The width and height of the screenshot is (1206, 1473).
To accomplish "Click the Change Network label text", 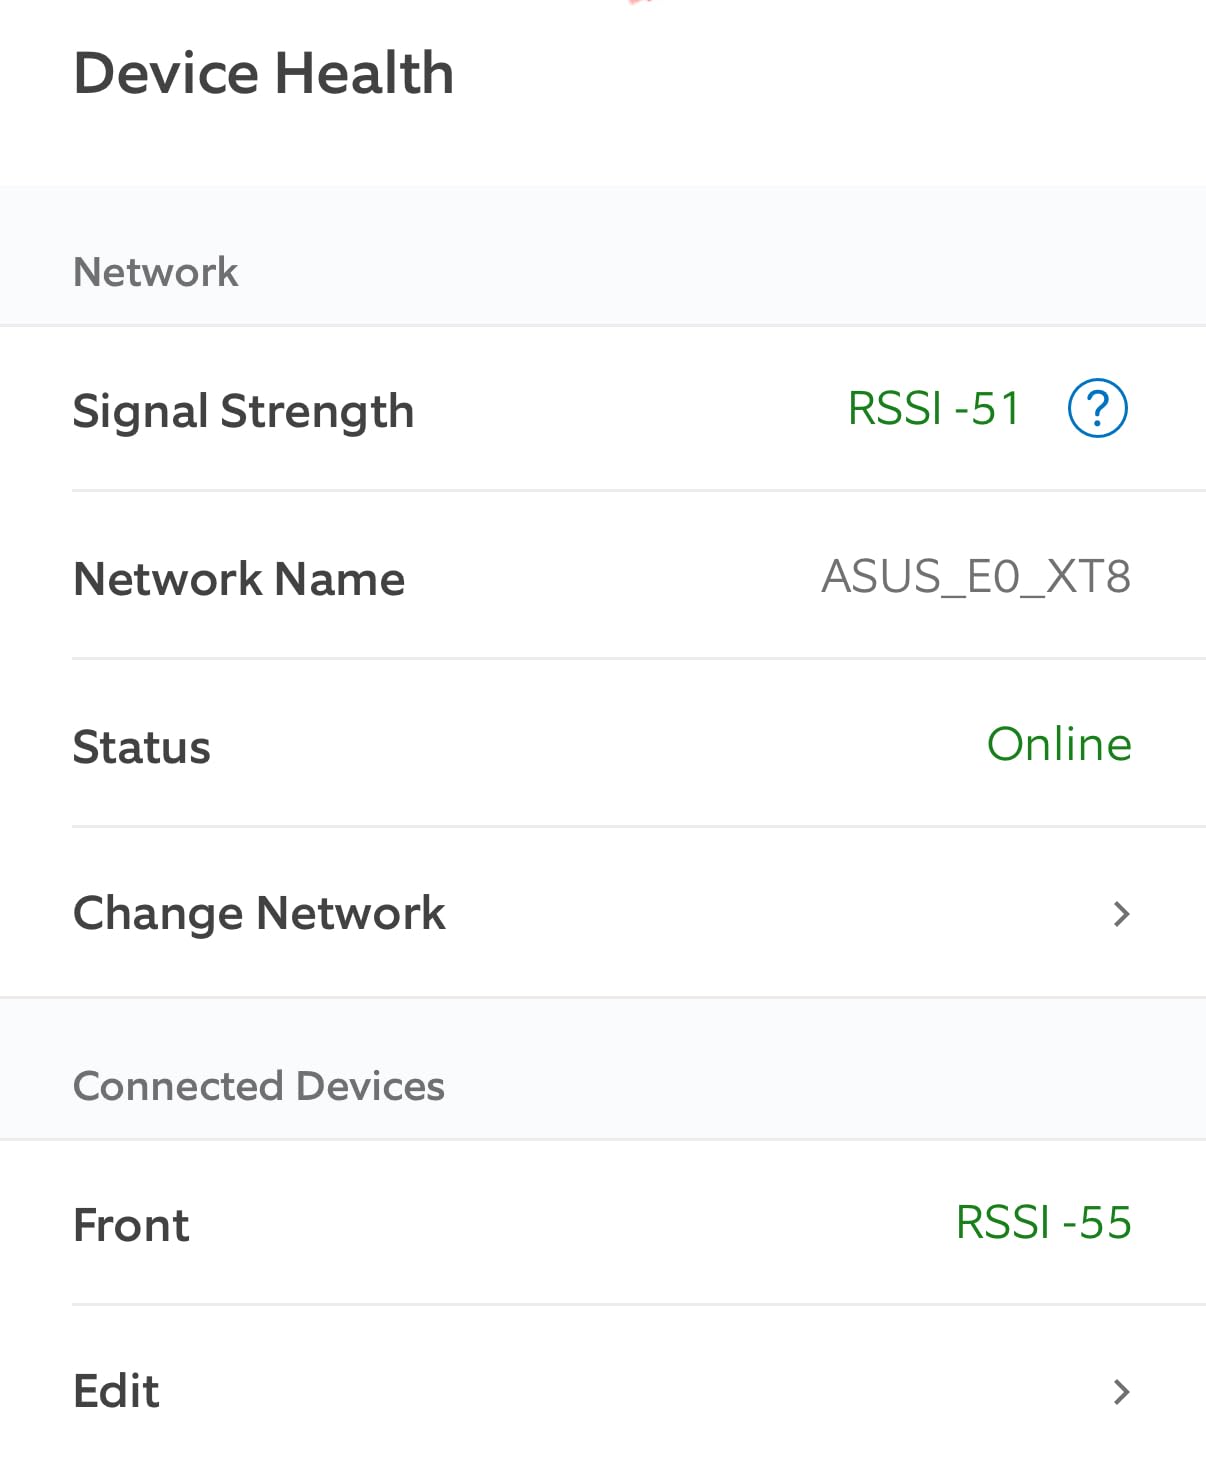I will point(259,913).
